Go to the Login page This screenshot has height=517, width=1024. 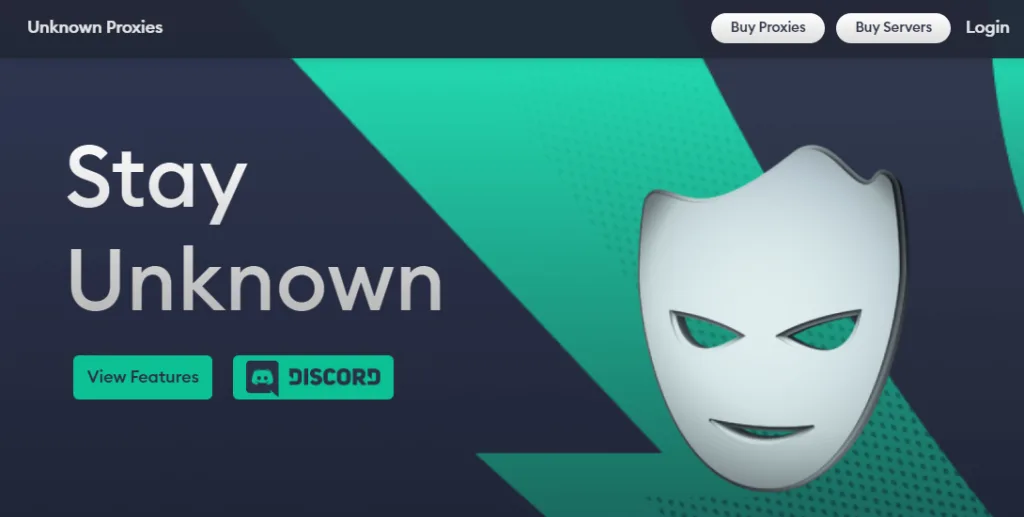pyautogui.click(x=987, y=27)
